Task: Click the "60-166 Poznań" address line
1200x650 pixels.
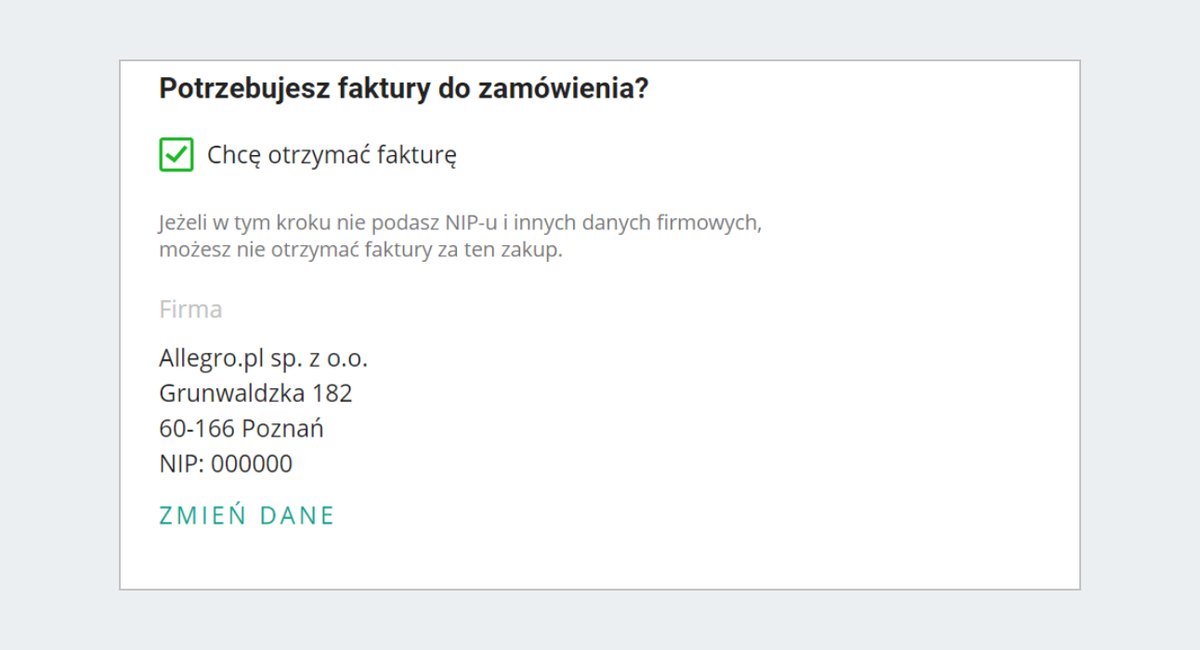Action: [241, 429]
